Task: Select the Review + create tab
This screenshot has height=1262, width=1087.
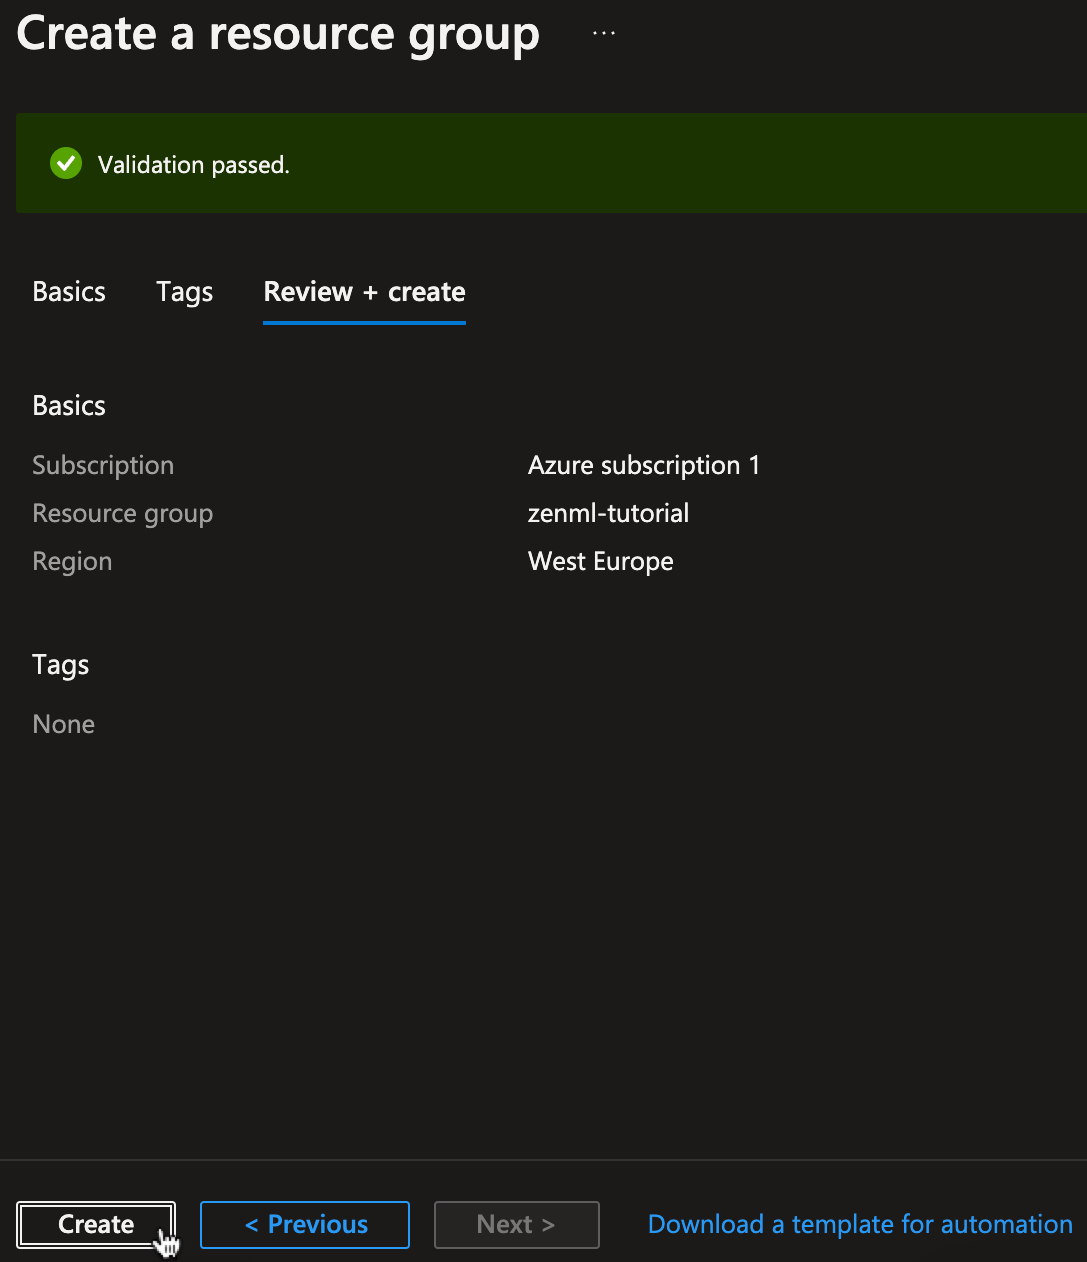Action: [x=364, y=292]
